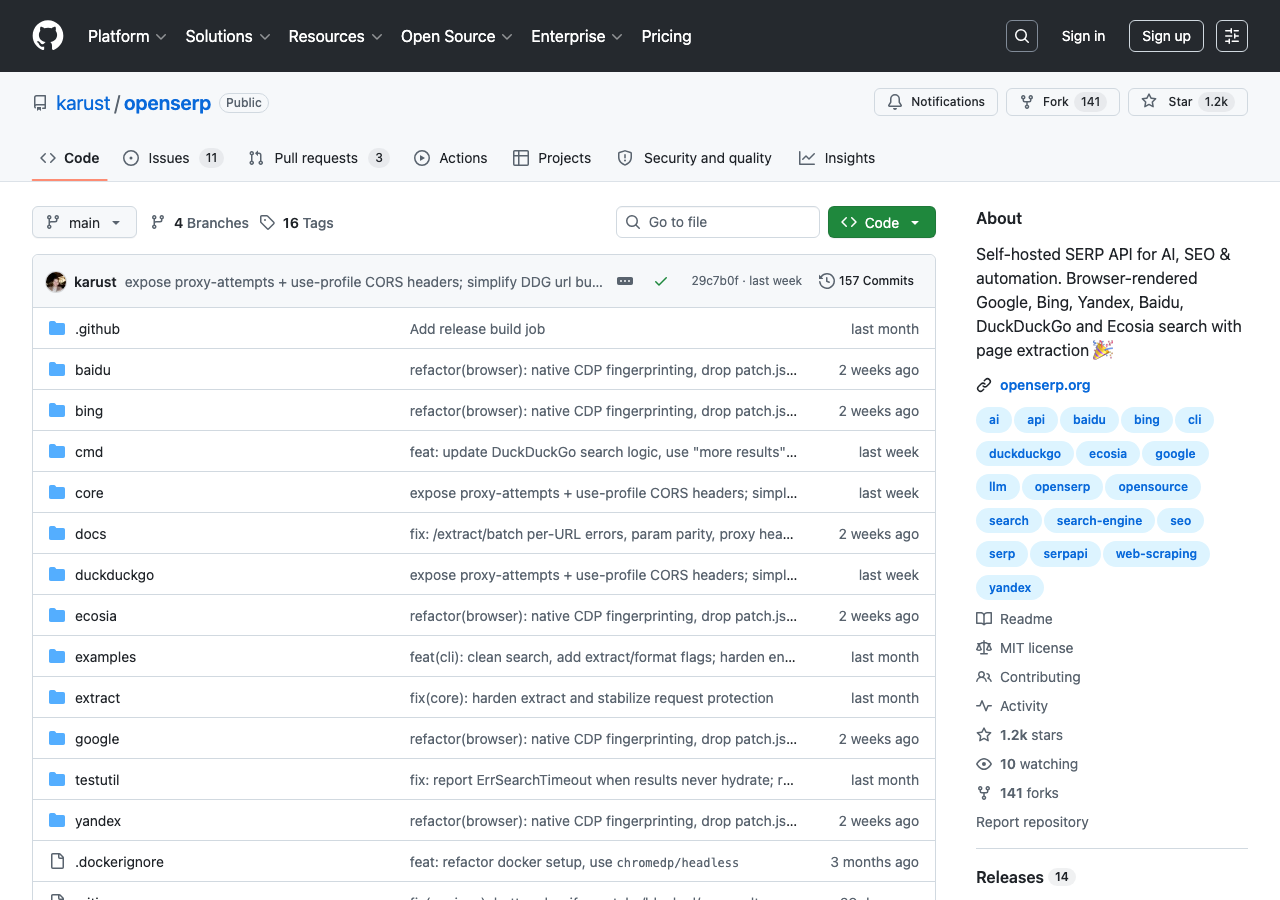Click karust's avatar in commit bar
Image resolution: width=1280 pixels, height=900 pixels.
point(56,282)
